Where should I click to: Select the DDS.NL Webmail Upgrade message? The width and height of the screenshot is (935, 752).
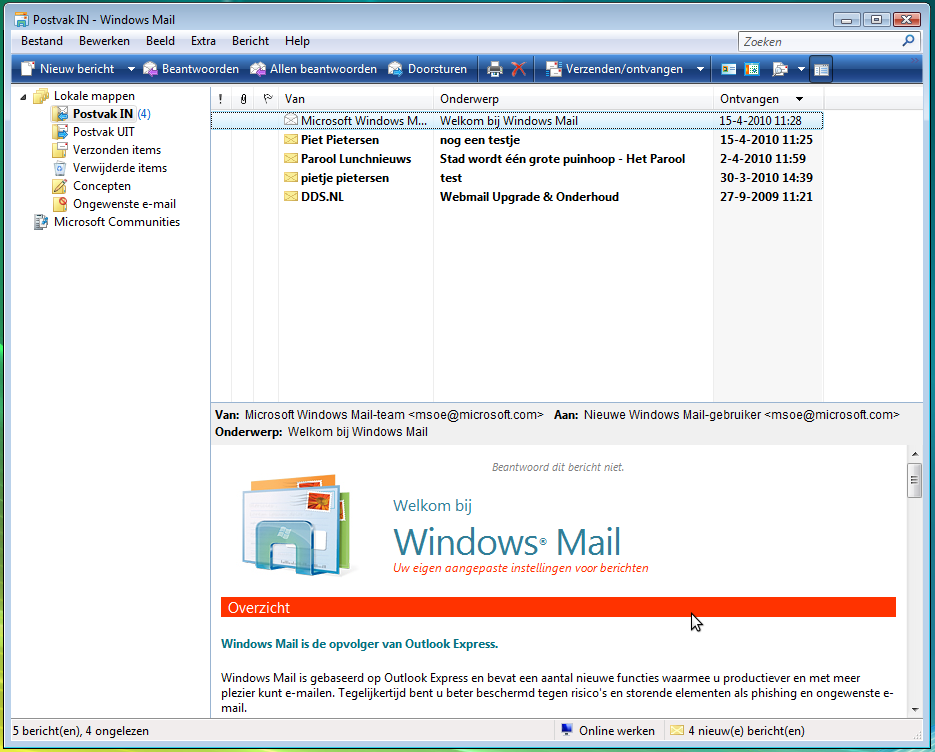[517, 197]
